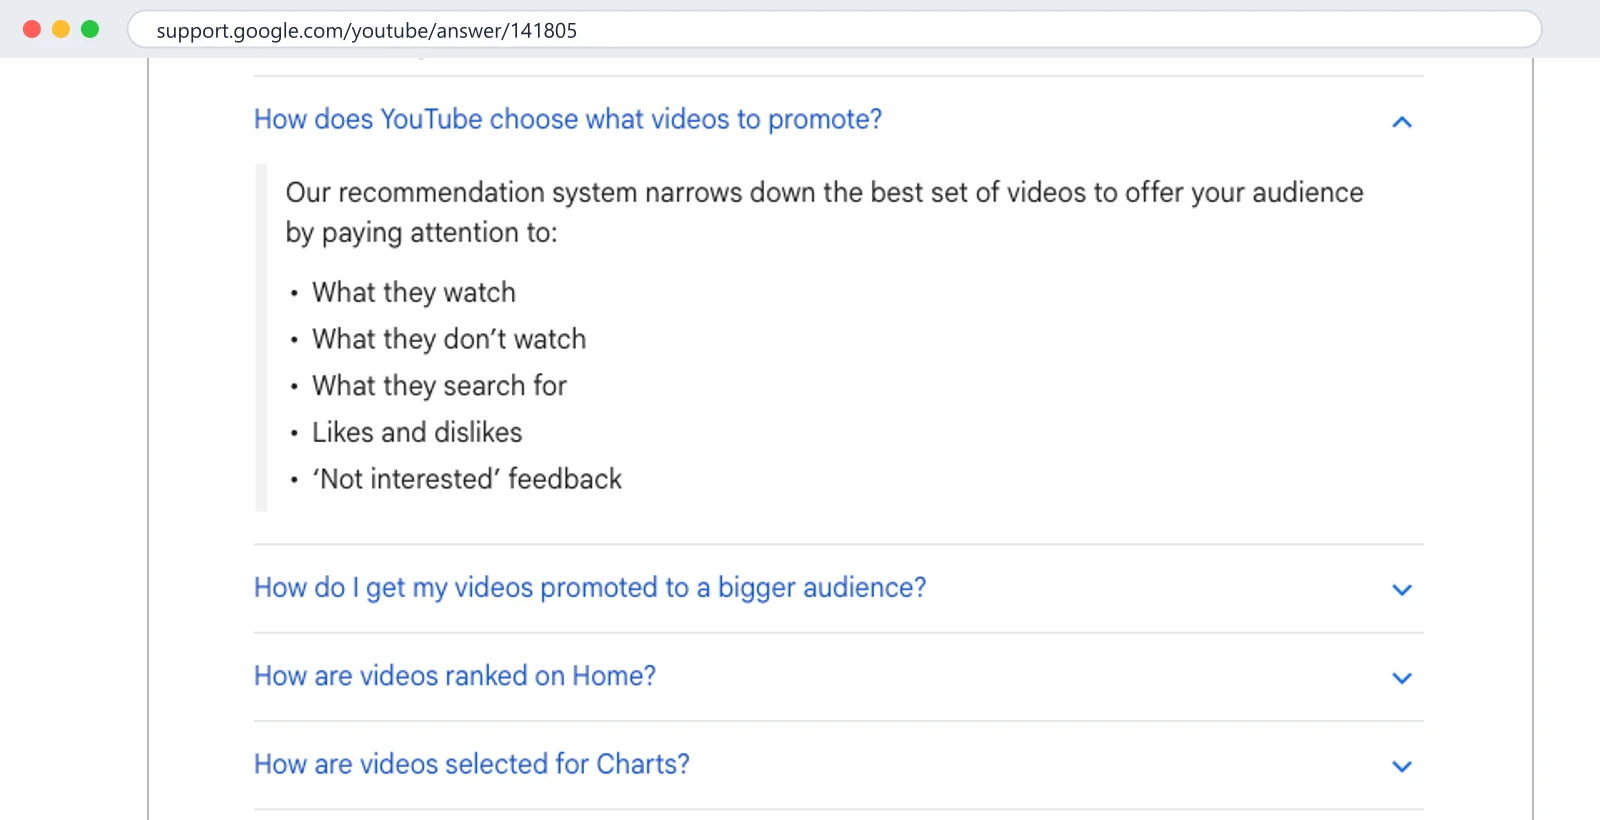The height and width of the screenshot is (820, 1600).
Task: Open 'How do I get my videos promoted' question
Action: coord(590,587)
